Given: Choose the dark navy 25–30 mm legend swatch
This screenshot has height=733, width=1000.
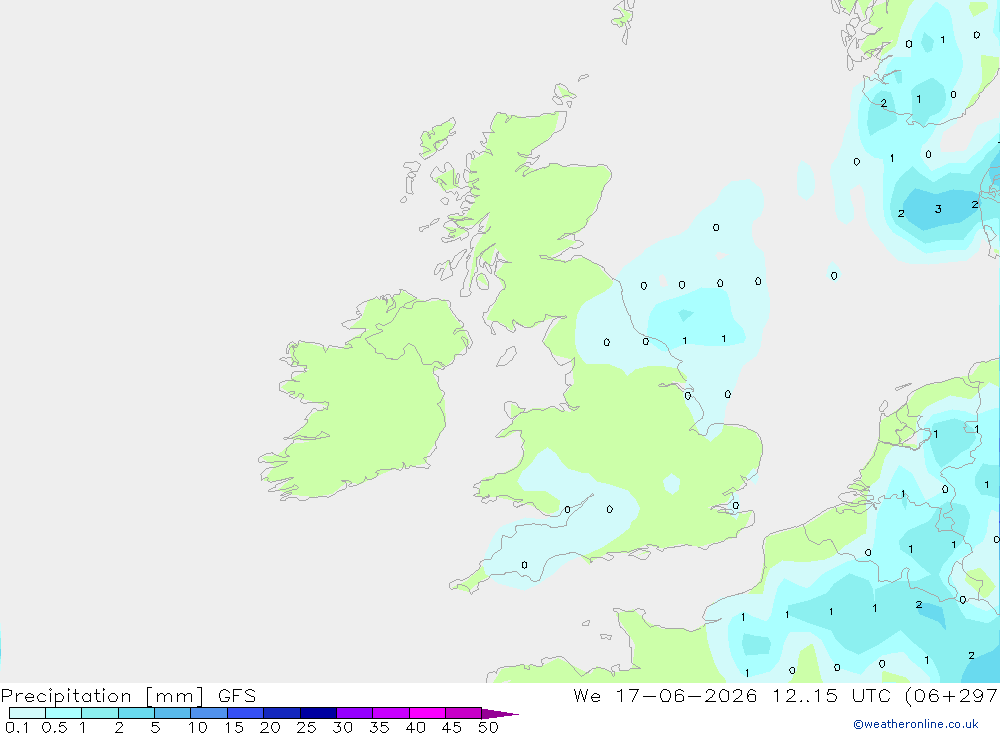Looking at the screenshot, I should pos(318,713).
